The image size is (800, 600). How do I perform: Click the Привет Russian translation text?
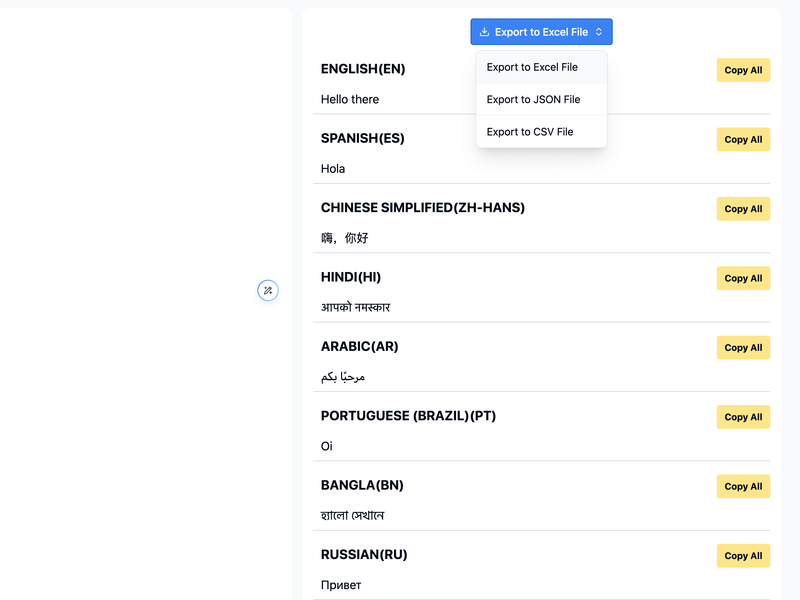point(340,584)
